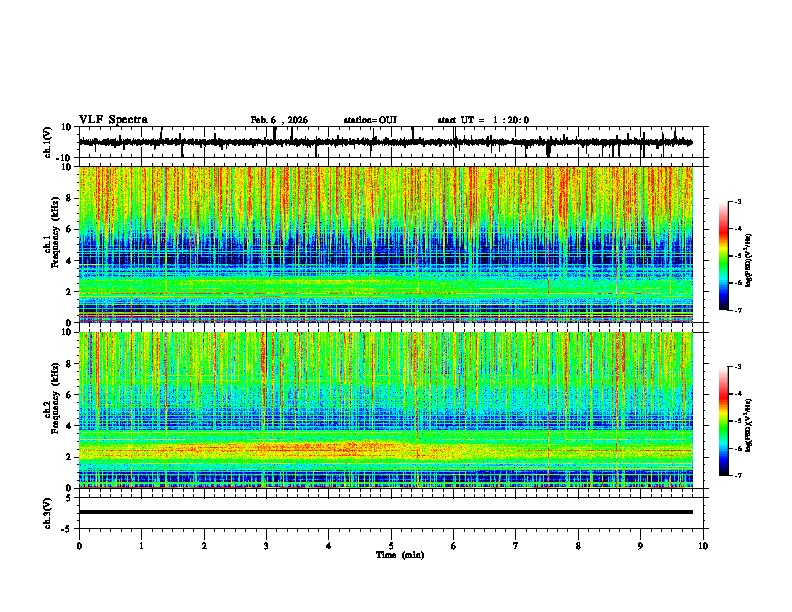Click the ch.1 spectrogram plot
This screenshot has height=612, width=792.
click(385, 244)
